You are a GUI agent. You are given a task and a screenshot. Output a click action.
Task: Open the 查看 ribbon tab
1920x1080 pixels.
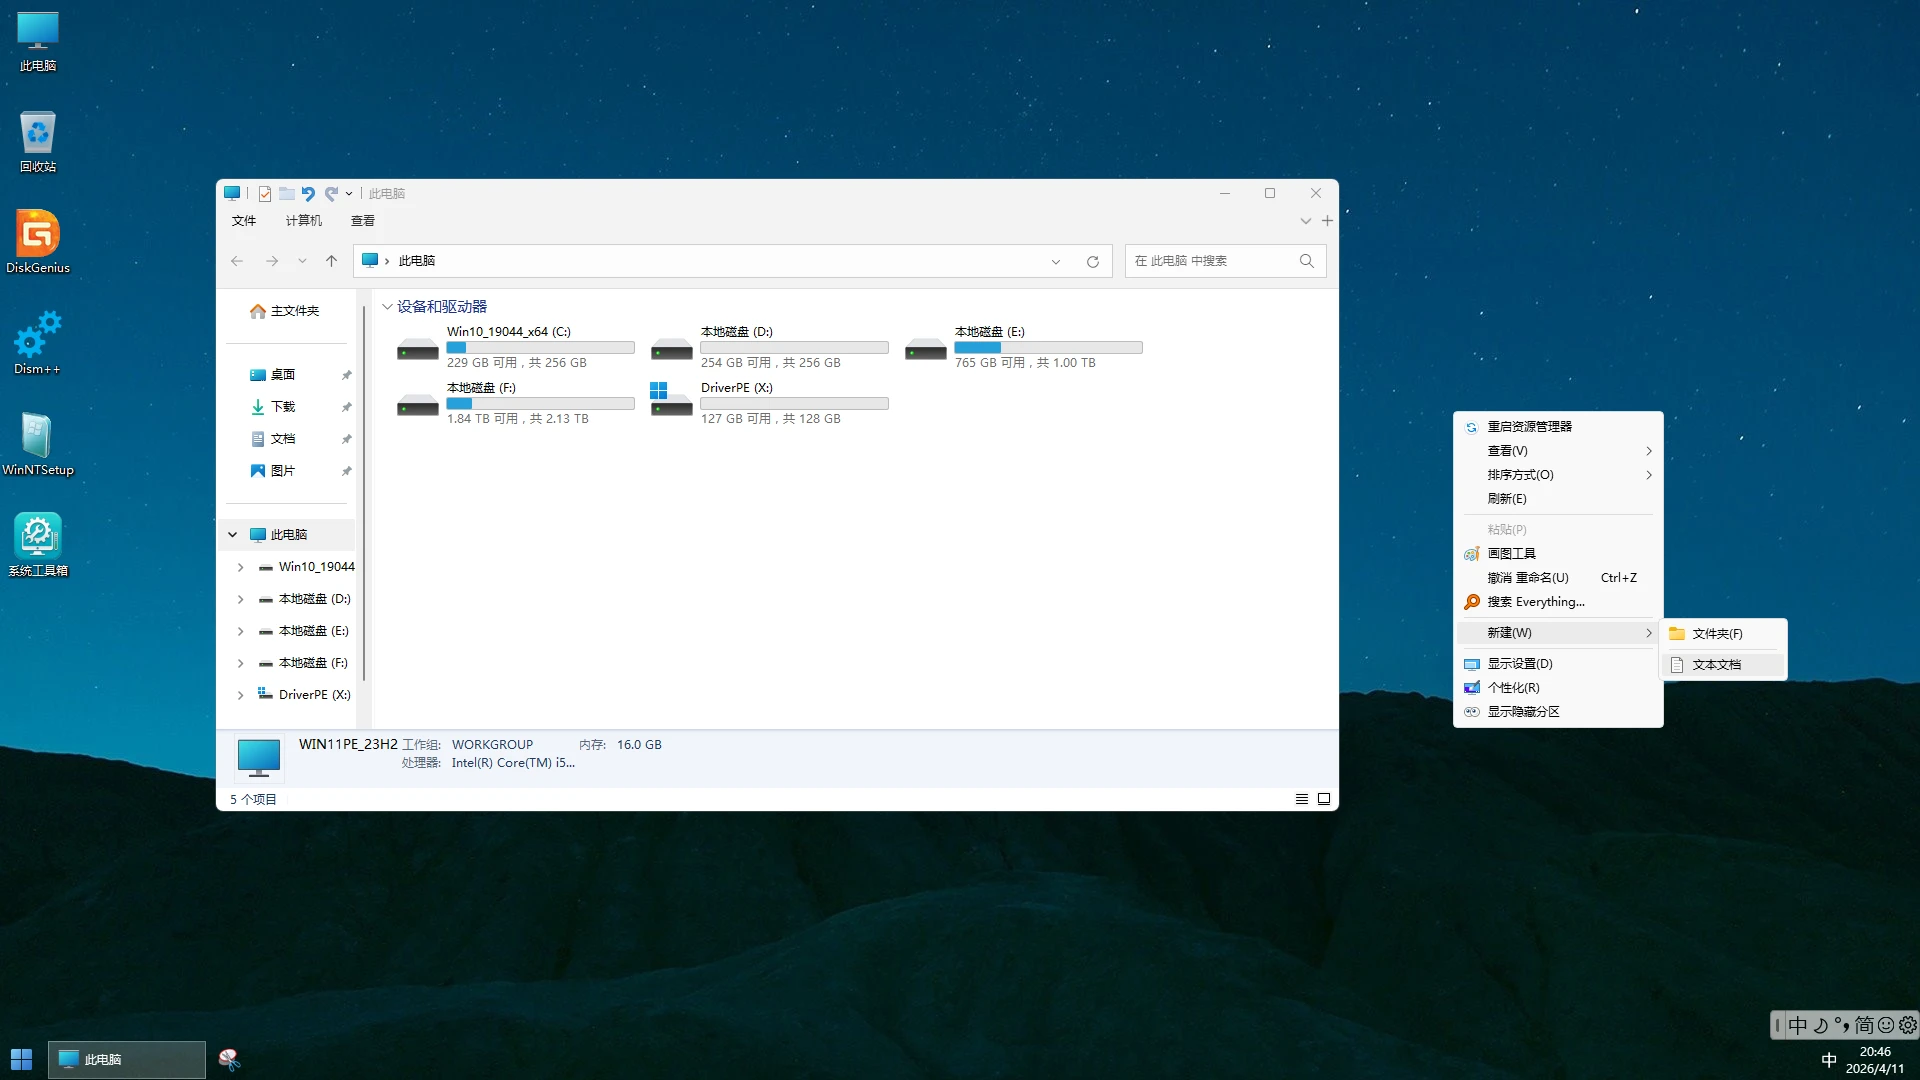tap(363, 221)
